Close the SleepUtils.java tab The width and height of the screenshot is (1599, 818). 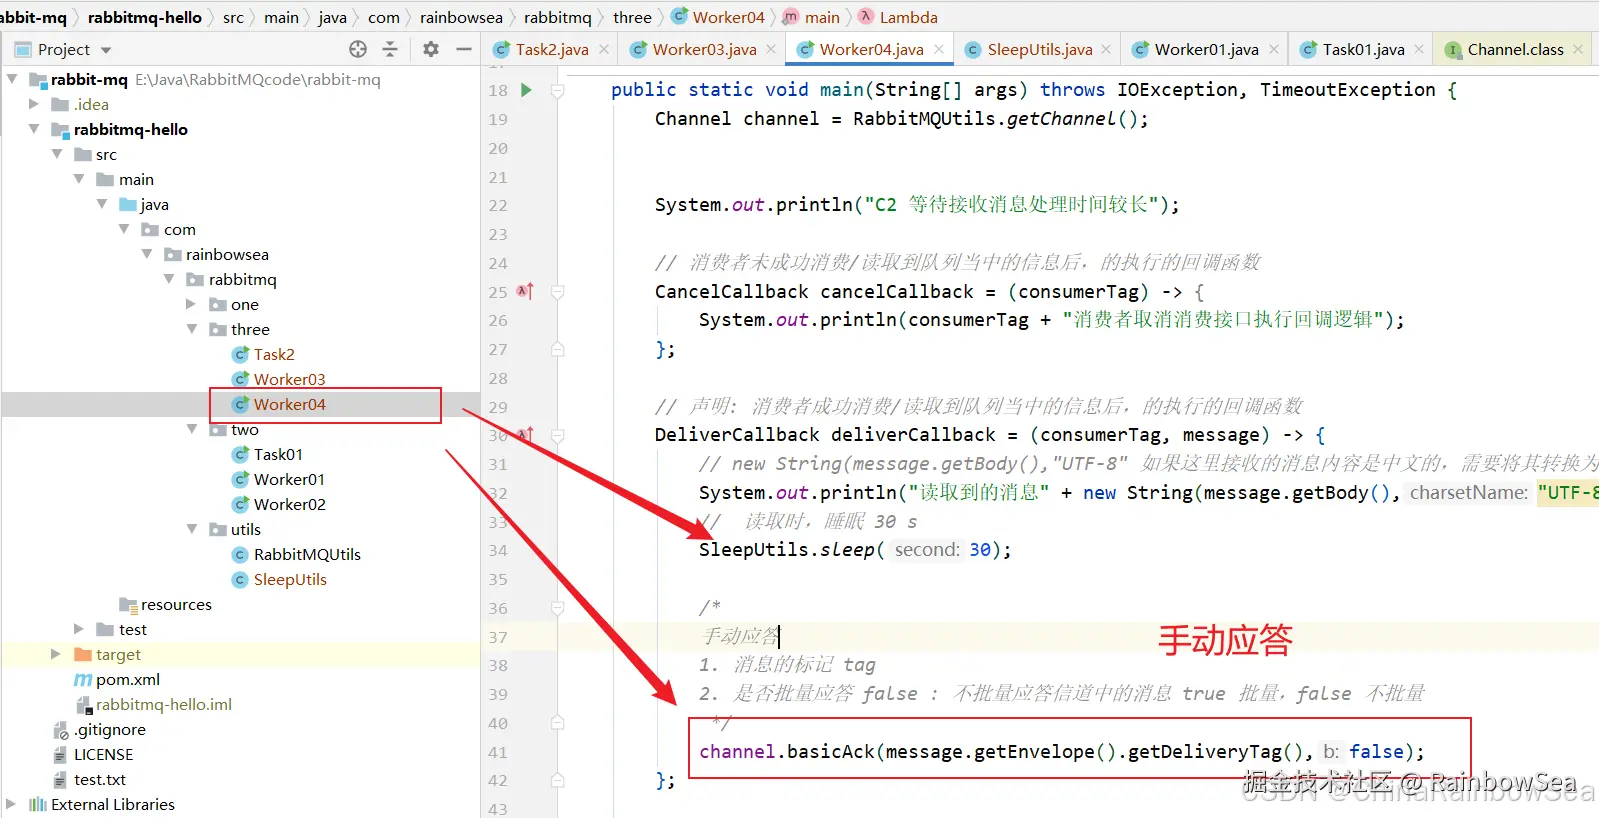[1106, 49]
